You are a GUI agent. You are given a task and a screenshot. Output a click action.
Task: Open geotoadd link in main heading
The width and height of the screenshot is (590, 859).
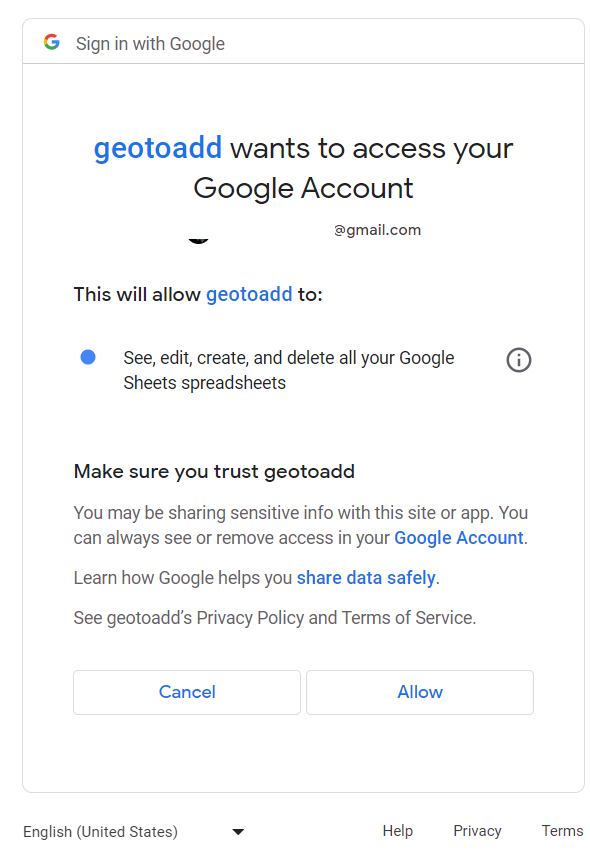pos(158,148)
